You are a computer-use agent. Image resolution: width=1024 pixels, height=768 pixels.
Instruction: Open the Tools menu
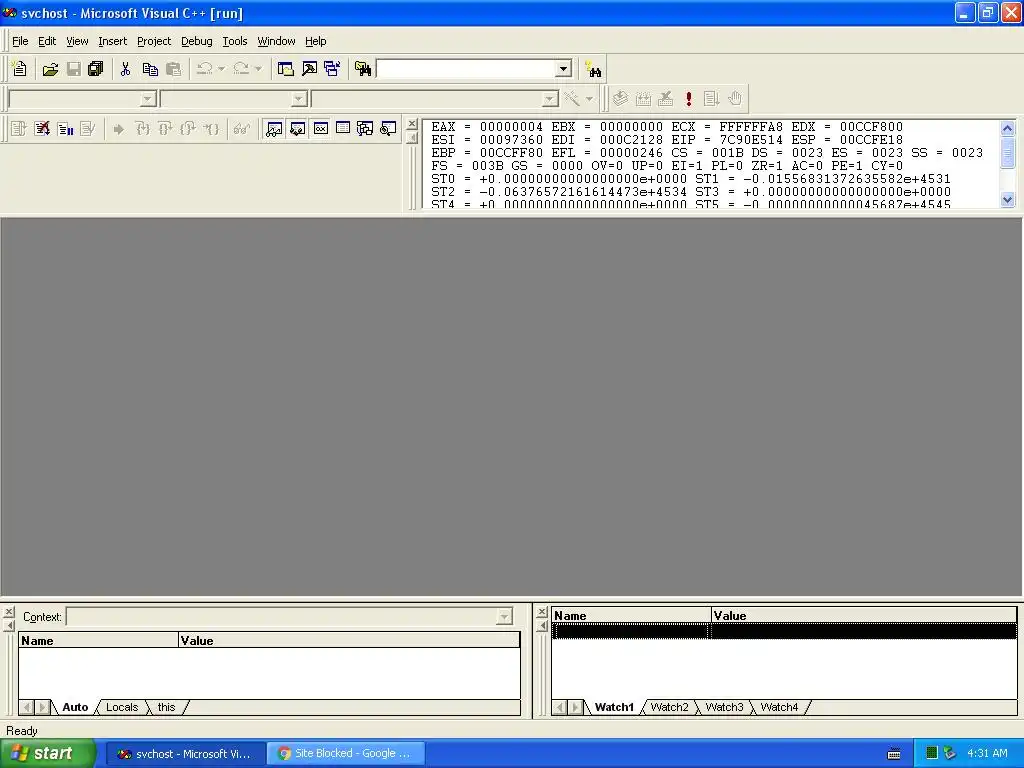pos(234,41)
